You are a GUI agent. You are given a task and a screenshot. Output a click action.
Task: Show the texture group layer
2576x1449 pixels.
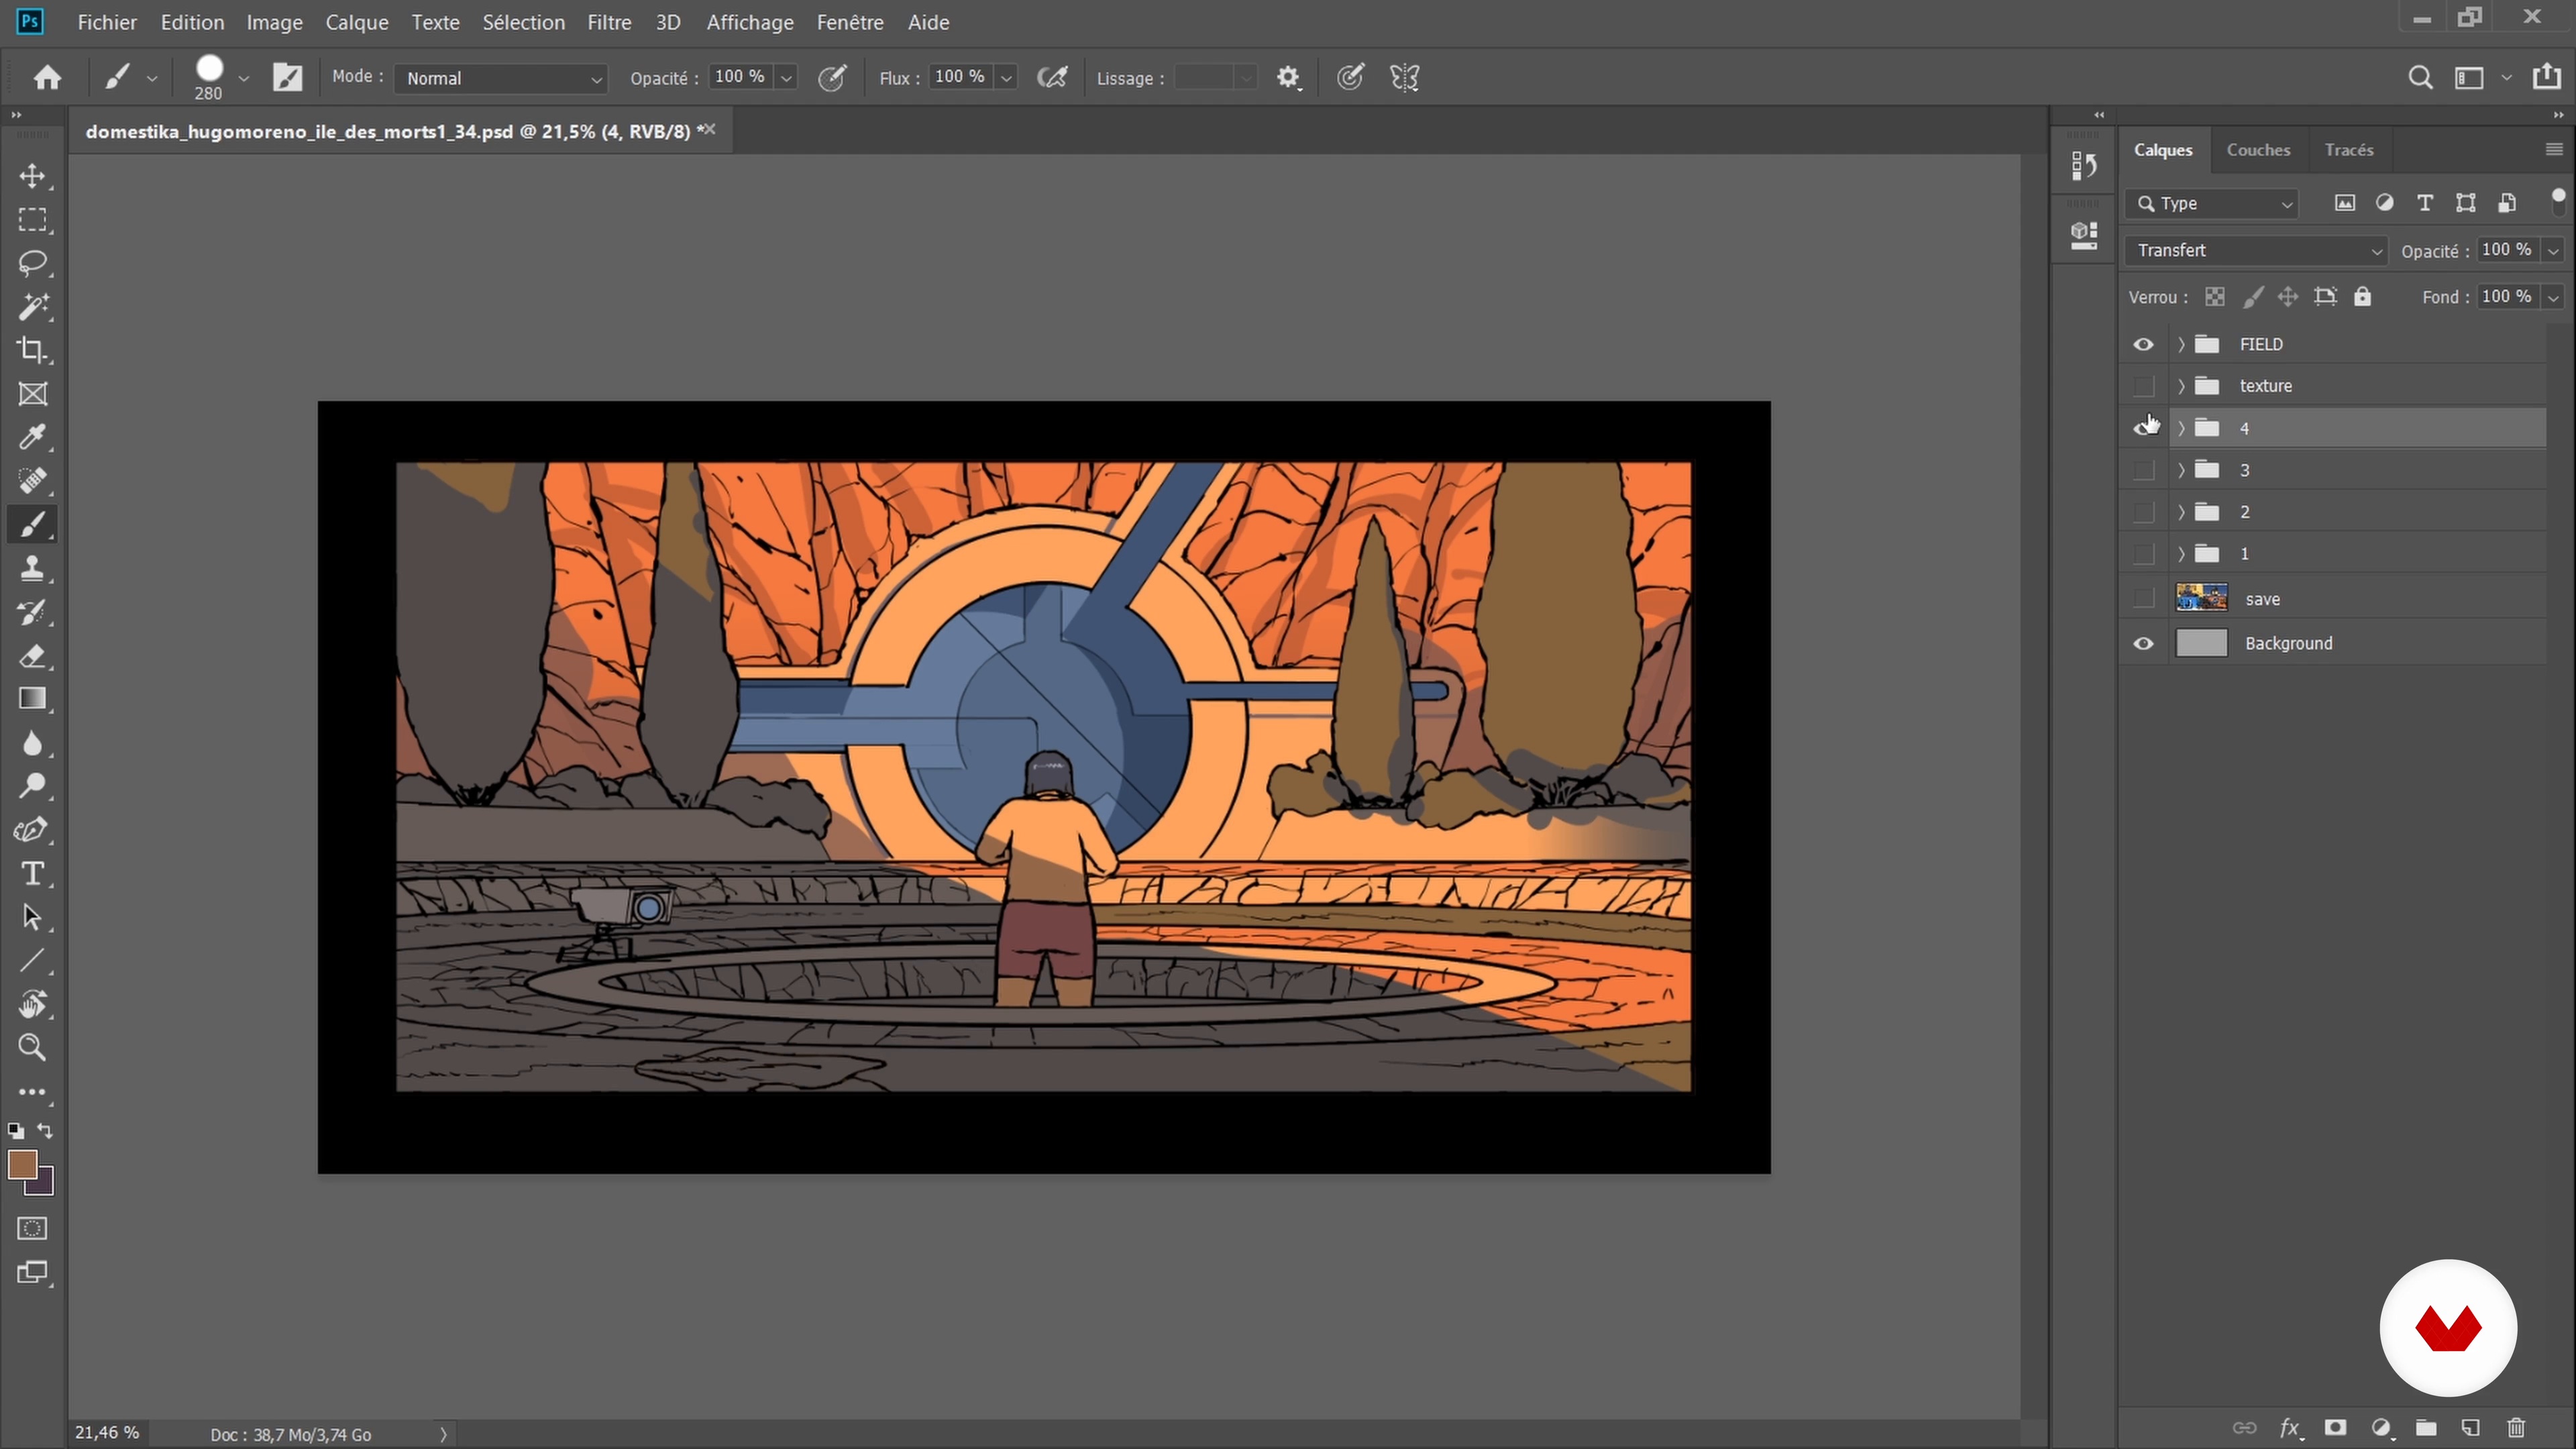point(2143,386)
